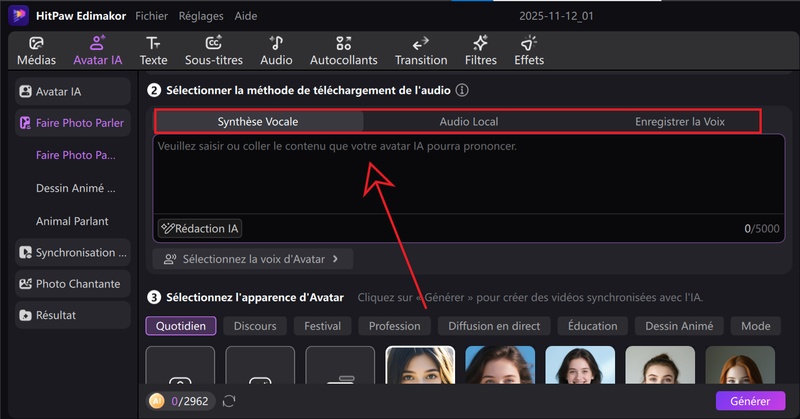Select the Dessin Animé category filter chip
Screen dimensions: 800x419
tap(679, 326)
